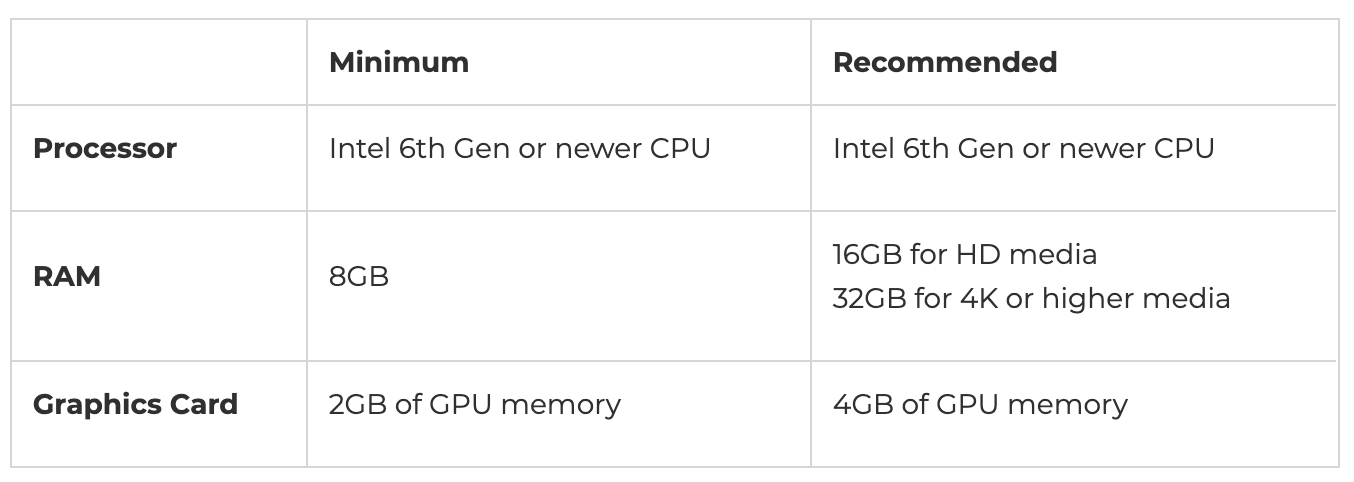Click the 32GB for 4K or higher media text
1354x482 pixels.
1032,298
